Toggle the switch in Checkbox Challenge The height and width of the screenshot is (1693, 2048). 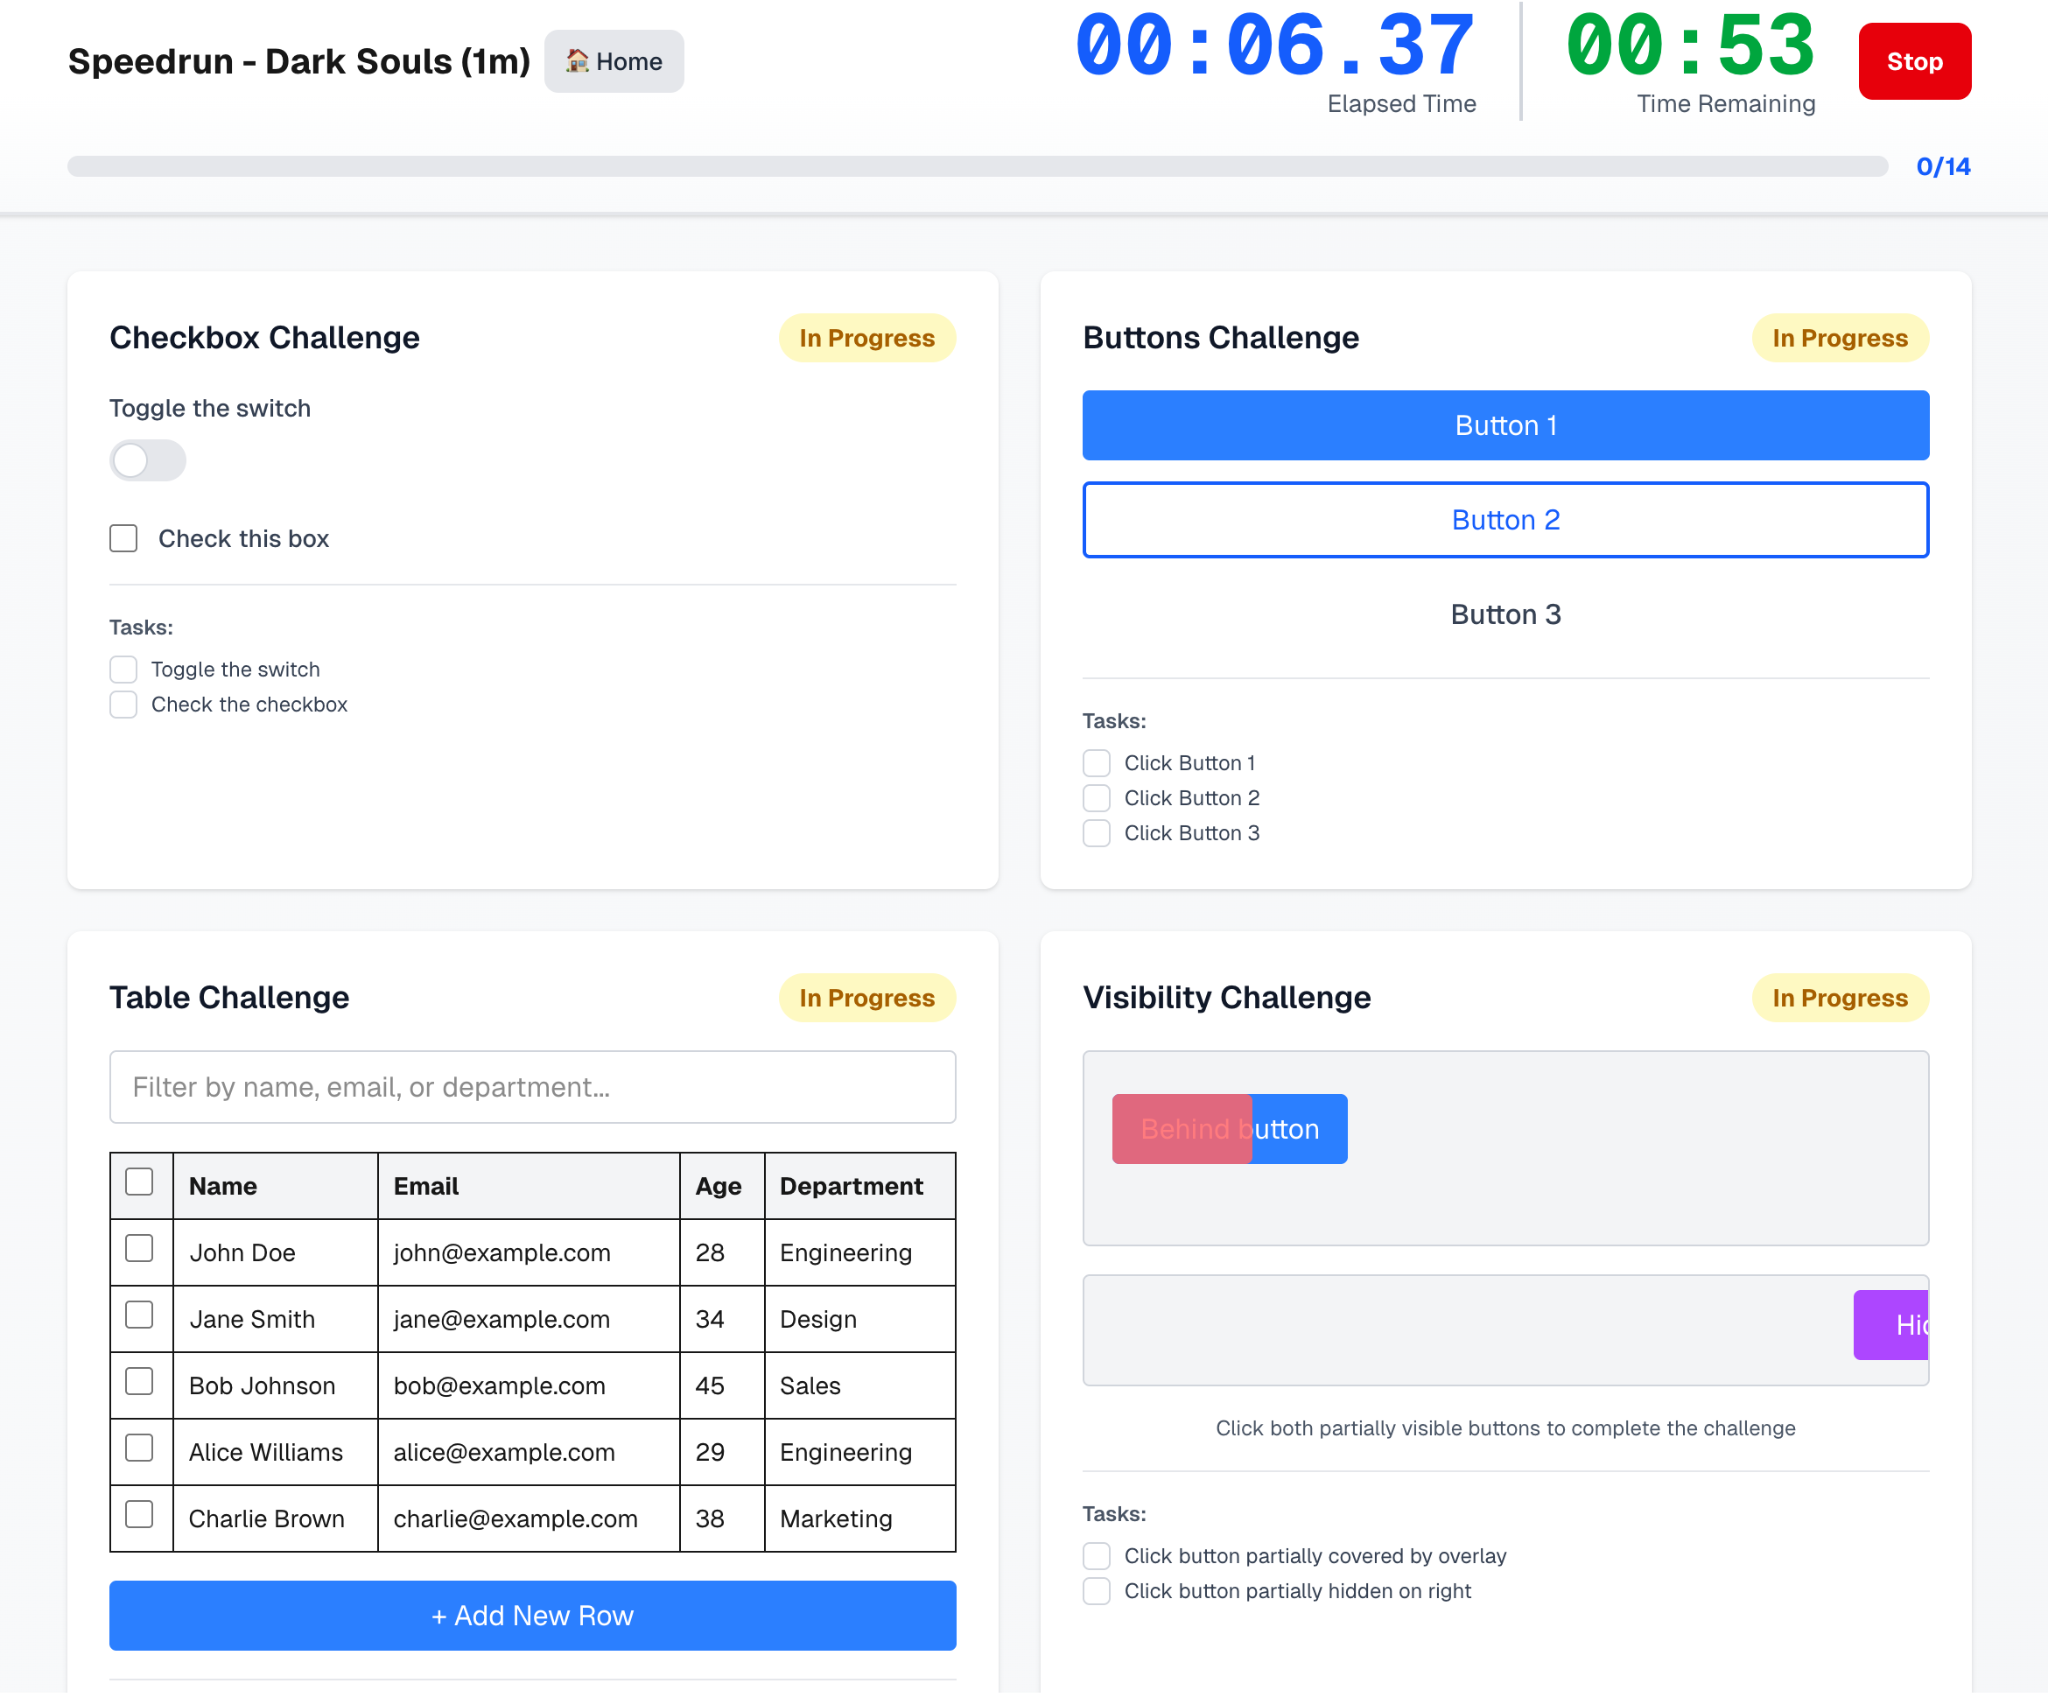147,461
